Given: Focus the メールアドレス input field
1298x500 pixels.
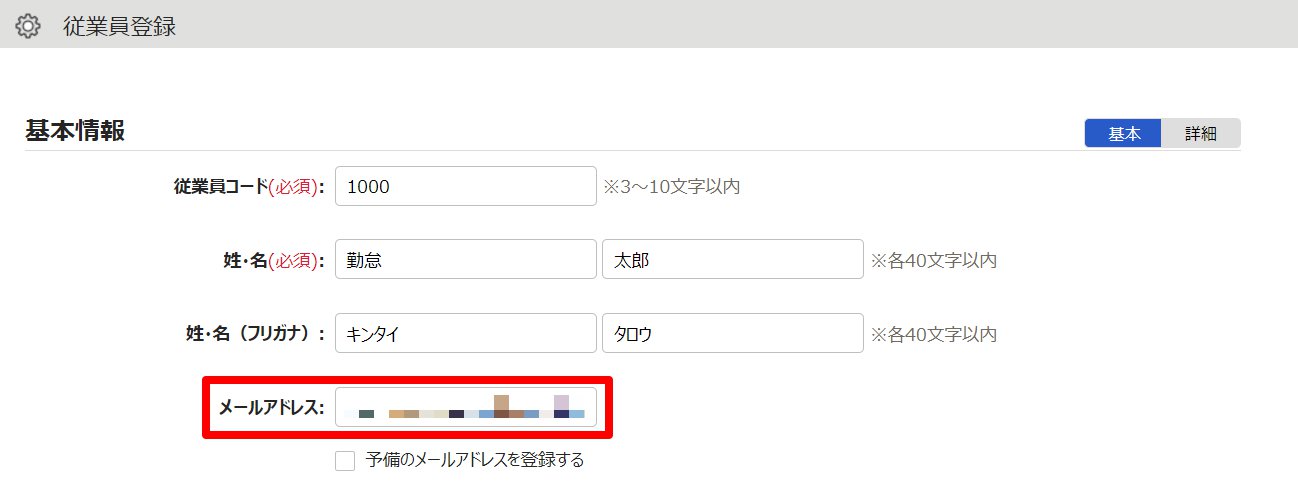Looking at the screenshot, I should click(x=465, y=407).
